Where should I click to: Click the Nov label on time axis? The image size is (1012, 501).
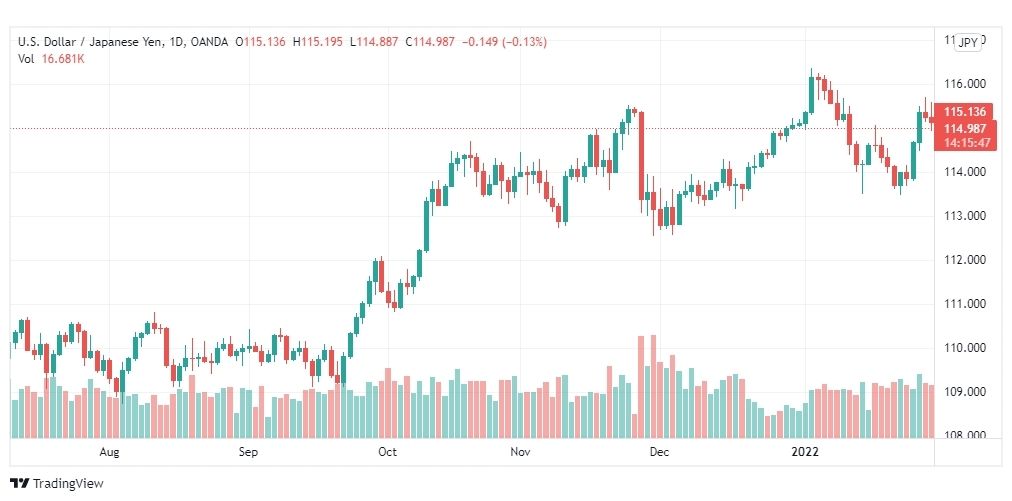[x=520, y=452]
